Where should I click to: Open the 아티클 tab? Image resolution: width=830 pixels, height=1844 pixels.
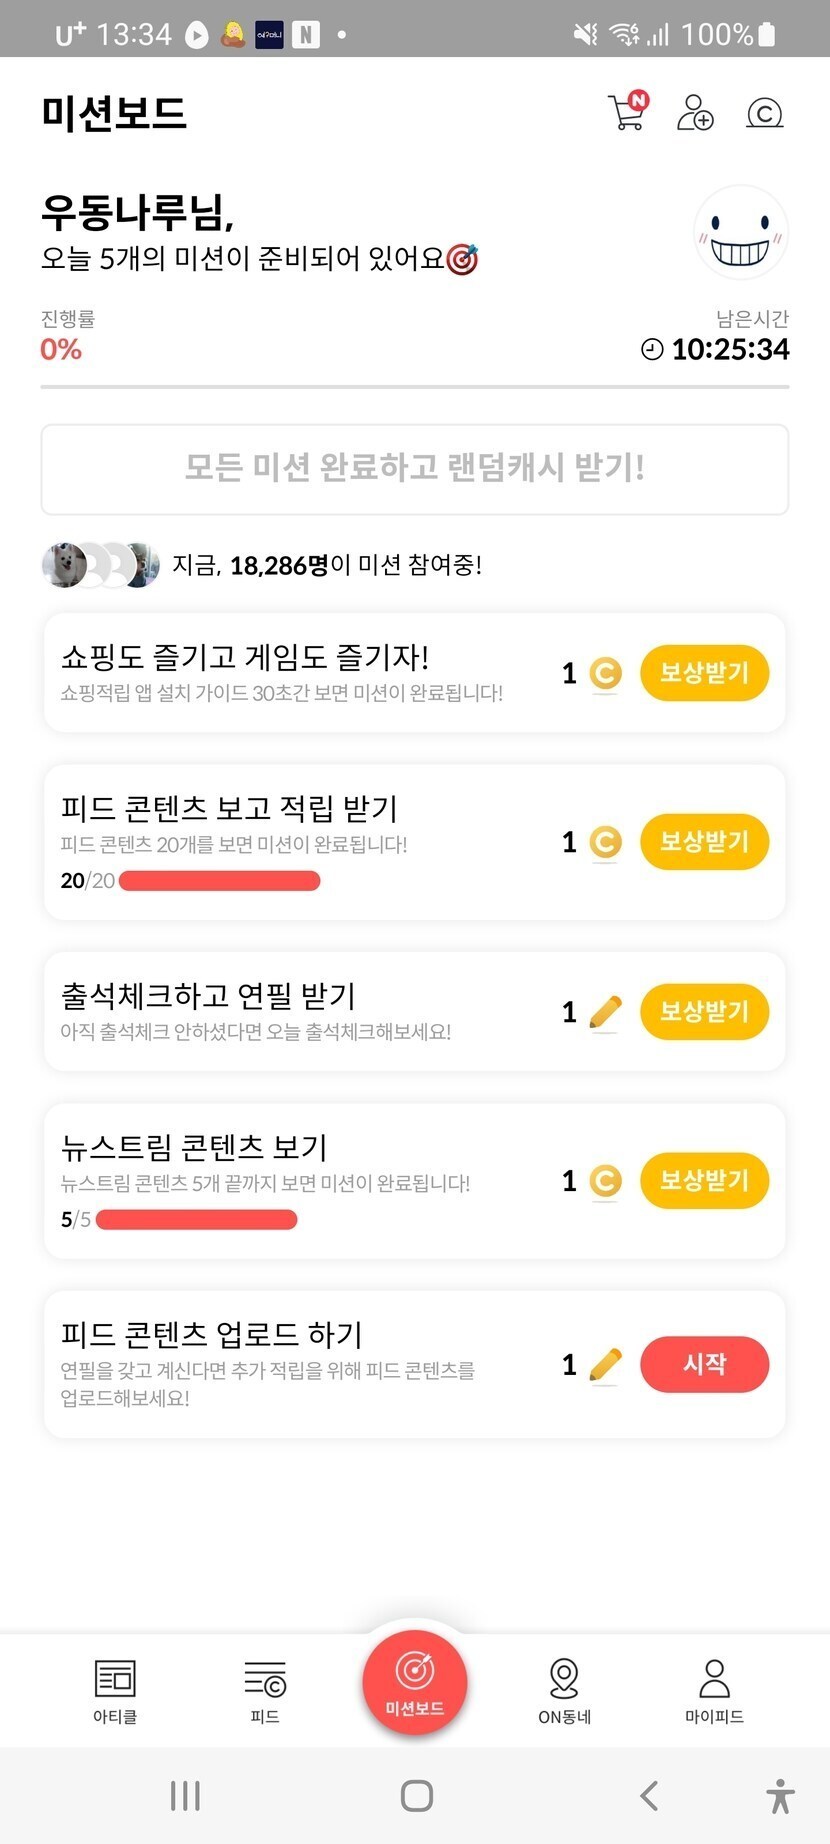pos(115,1690)
